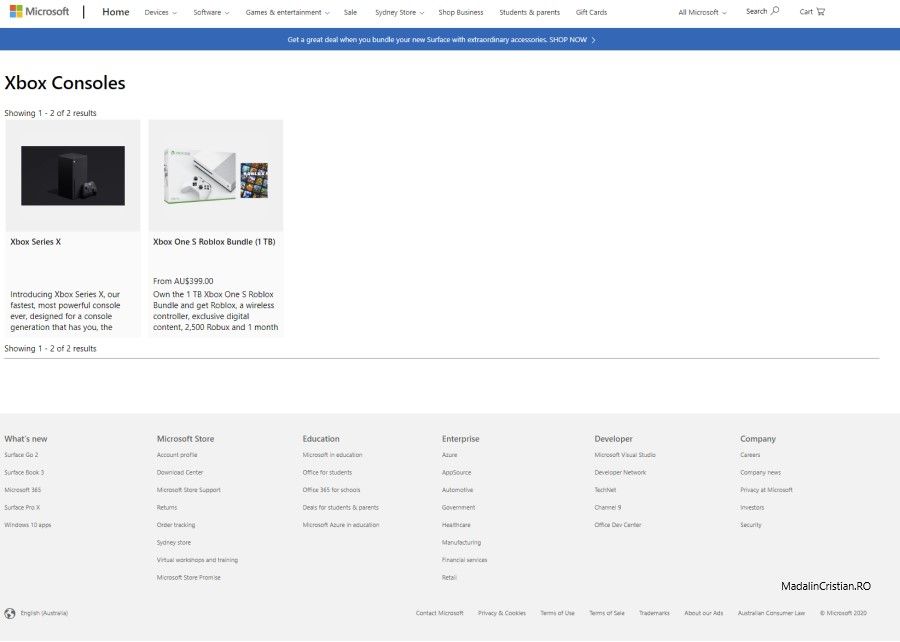The height and width of the screenshot is (642, 900).
Task: Open the Retail footer link
Action: (x=449, y=578)
